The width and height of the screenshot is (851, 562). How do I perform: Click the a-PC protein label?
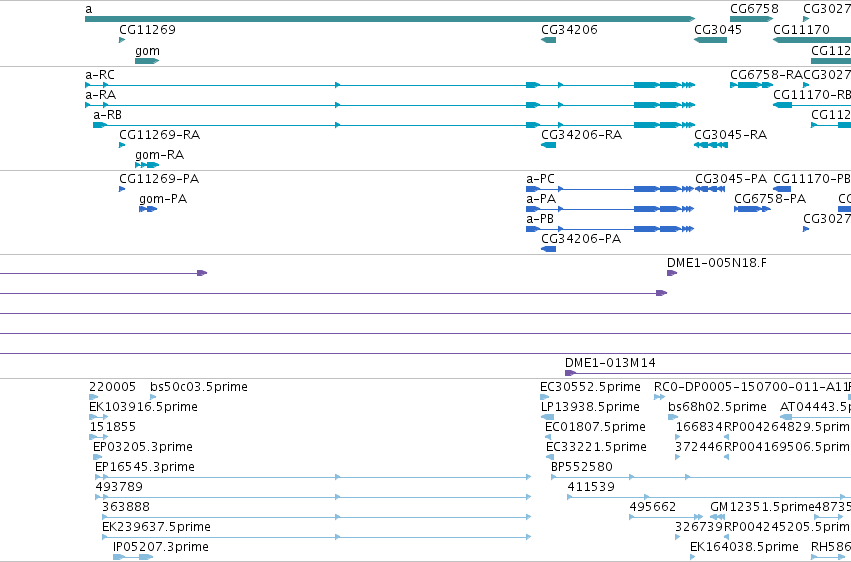pos(540,179)
